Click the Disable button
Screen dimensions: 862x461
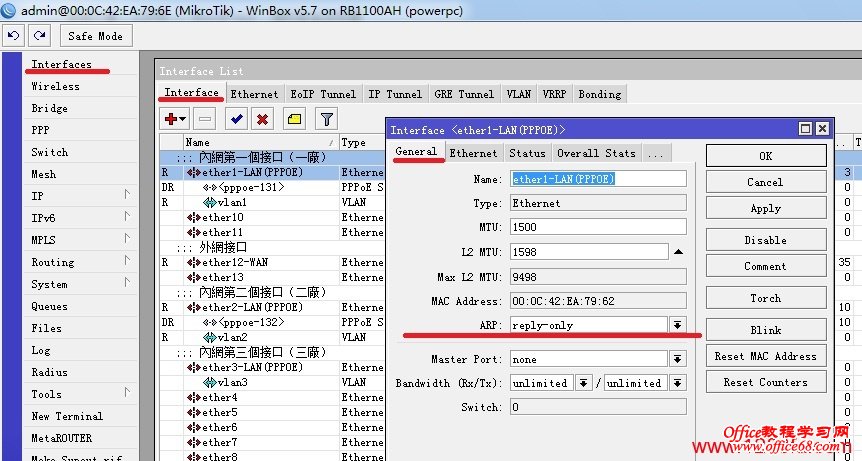point(766,240)
